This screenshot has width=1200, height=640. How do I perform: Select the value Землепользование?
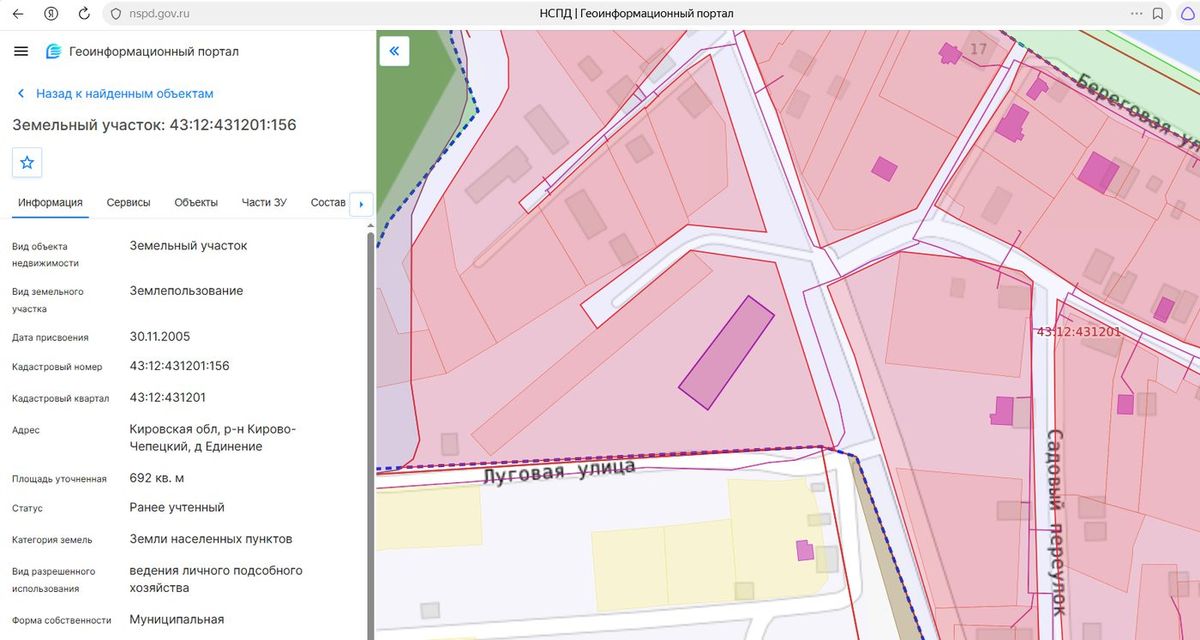pyautogui.click(x=186, y=291)
